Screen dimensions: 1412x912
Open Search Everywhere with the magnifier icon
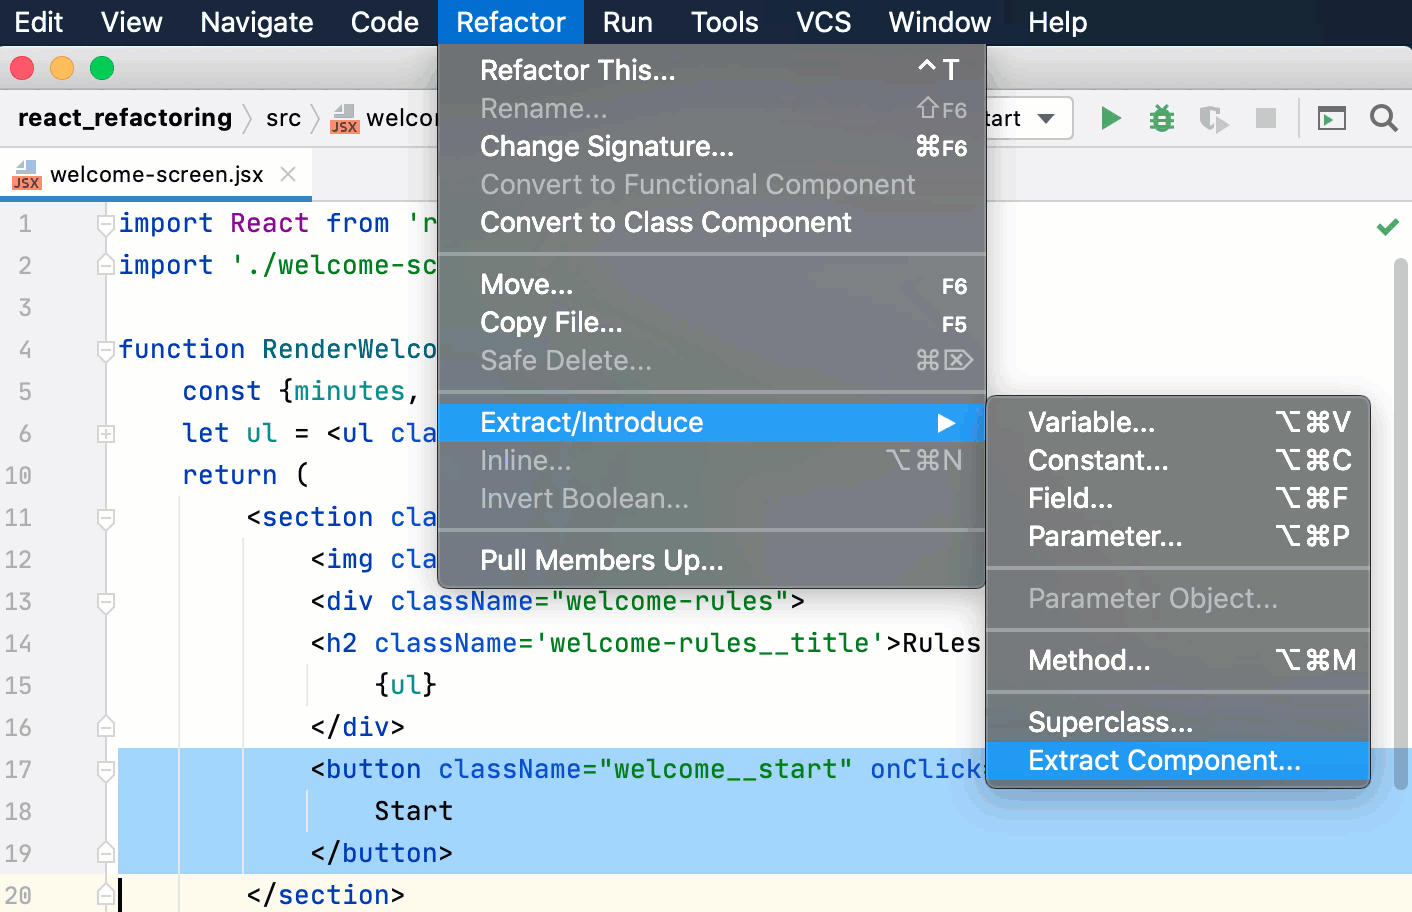coord(1384,118)
